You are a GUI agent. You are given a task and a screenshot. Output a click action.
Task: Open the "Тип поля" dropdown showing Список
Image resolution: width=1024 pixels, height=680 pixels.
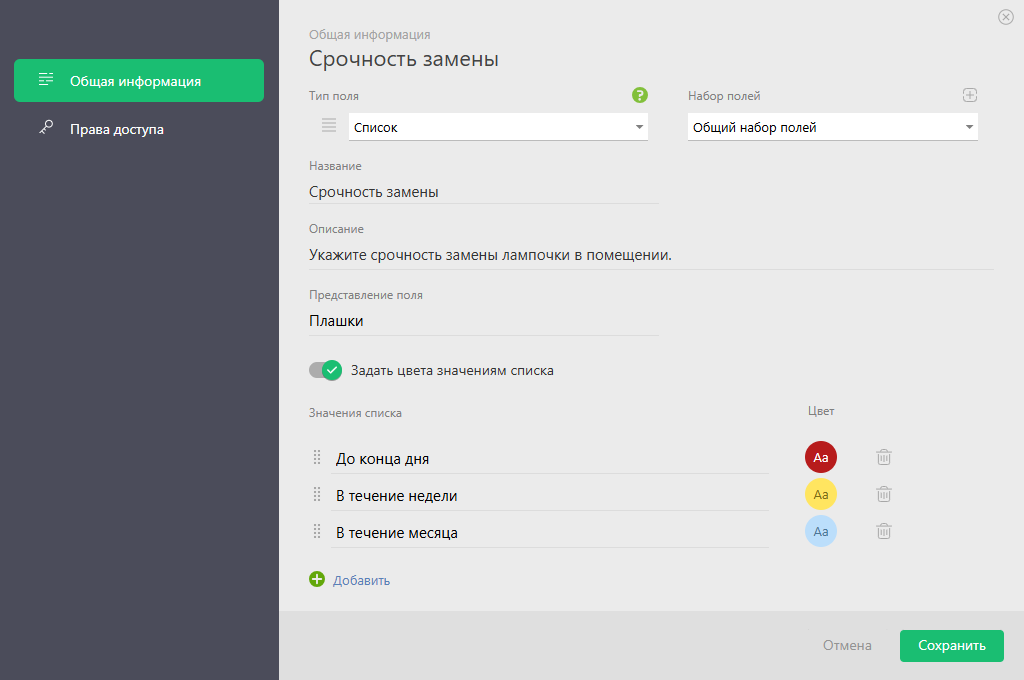click(x=498, y=127)
